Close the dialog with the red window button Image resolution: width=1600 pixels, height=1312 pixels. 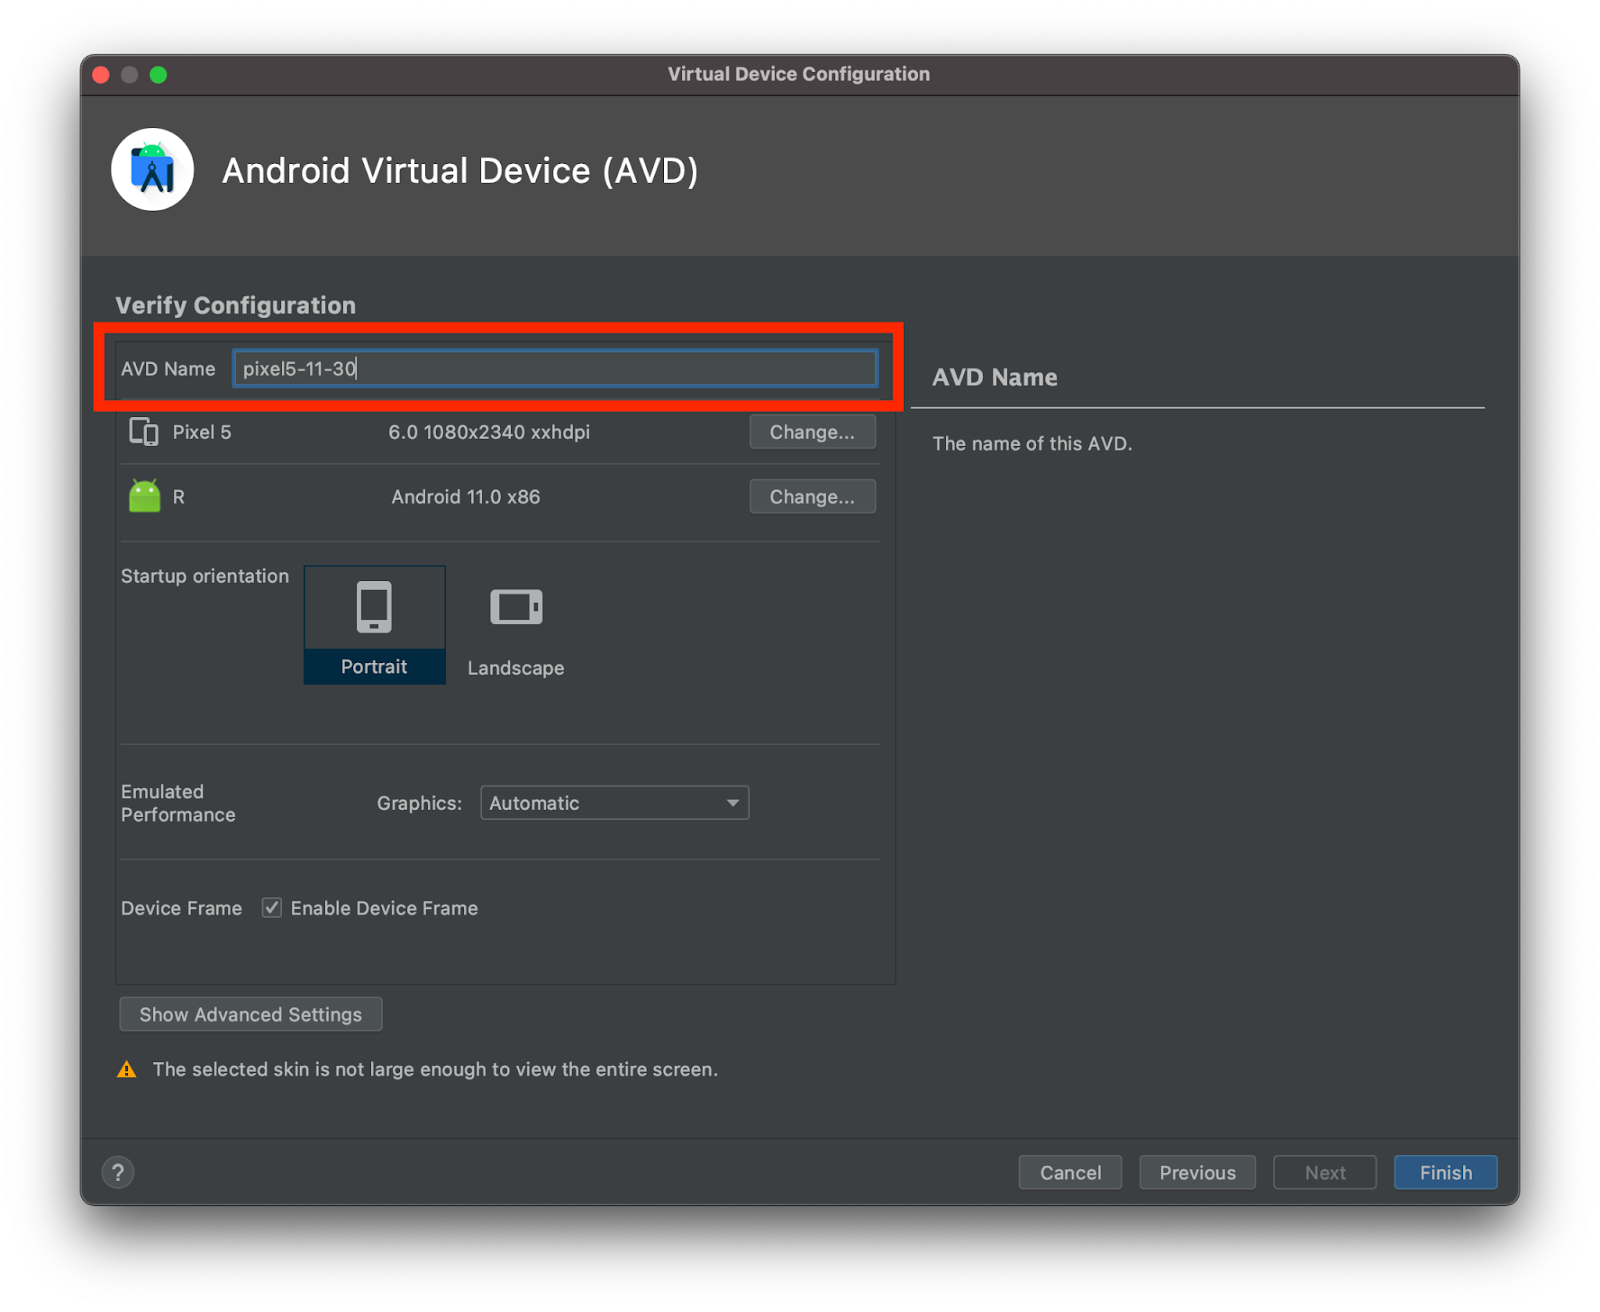(x=101, y=74)
